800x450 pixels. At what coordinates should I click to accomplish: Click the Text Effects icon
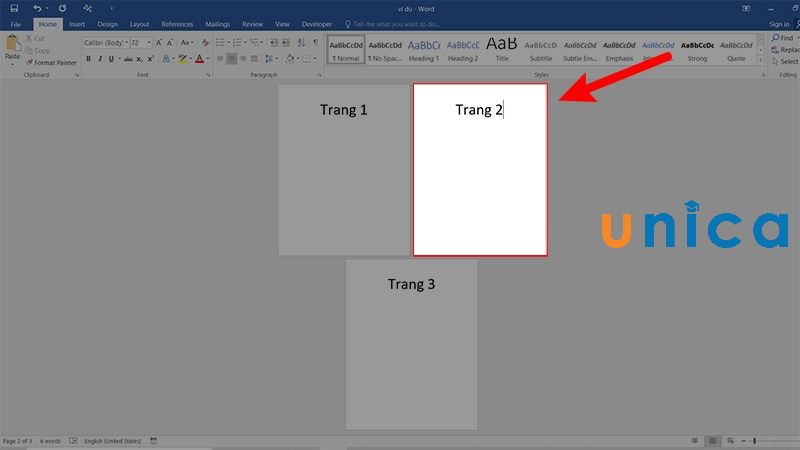[166, 59]
